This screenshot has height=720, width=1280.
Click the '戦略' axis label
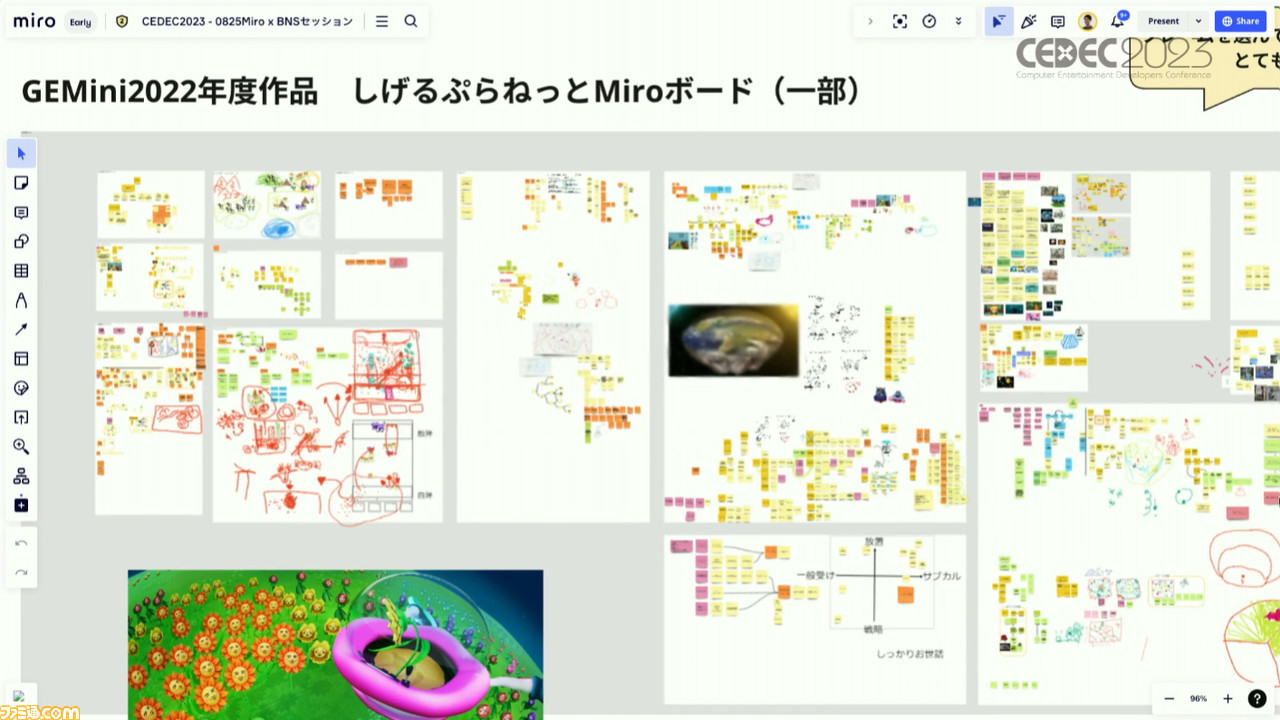[x=874, y=629]
